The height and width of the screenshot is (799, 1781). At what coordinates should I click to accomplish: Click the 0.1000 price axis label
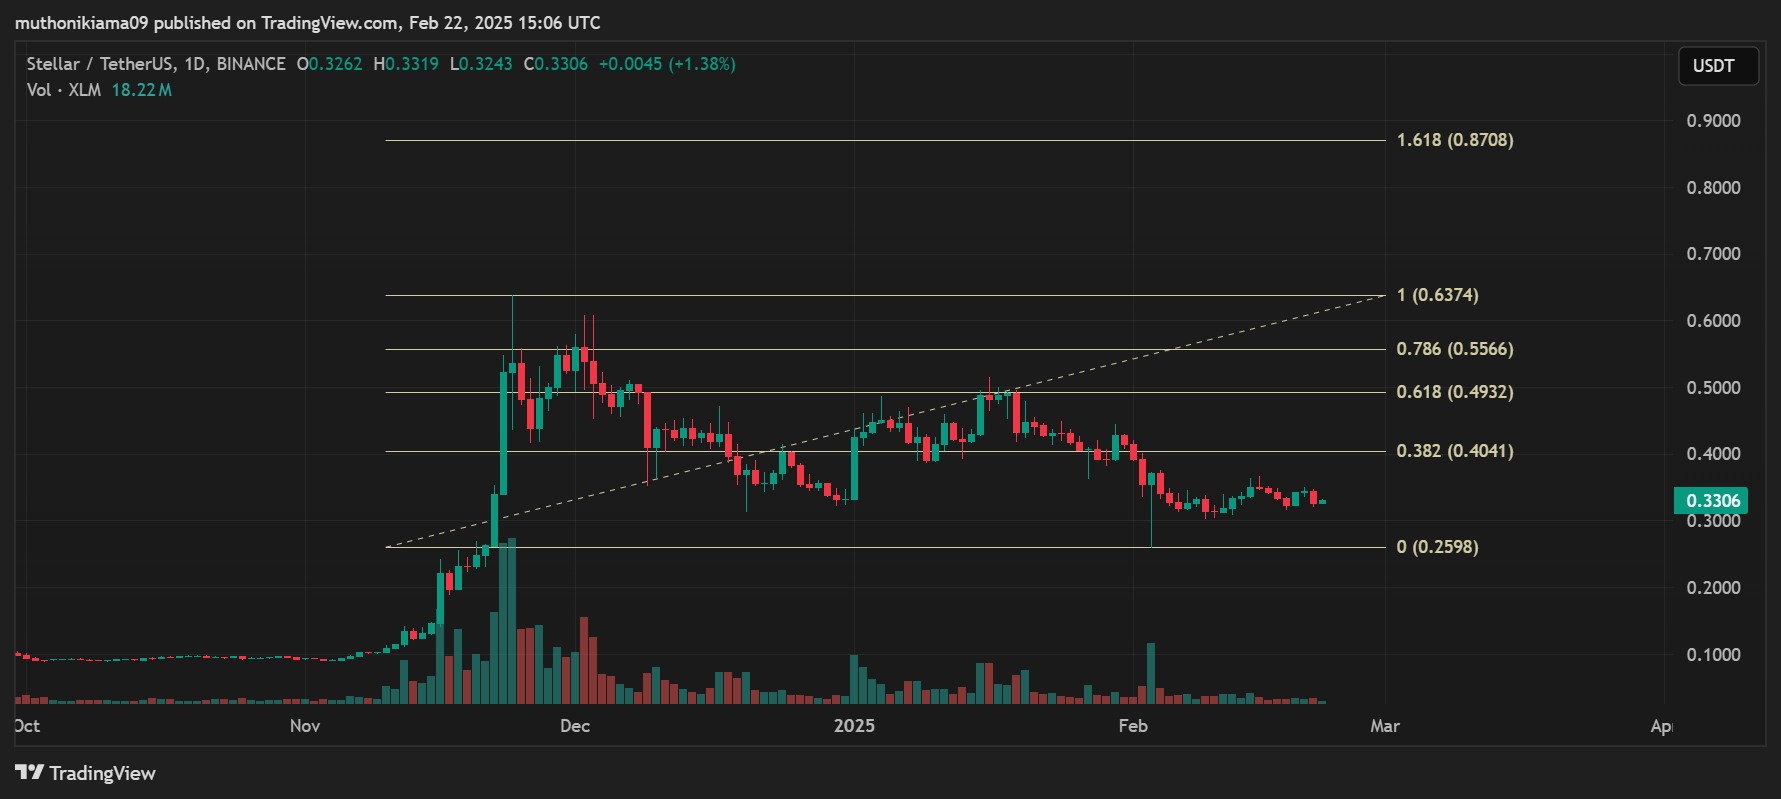(x=1713, y=655)
